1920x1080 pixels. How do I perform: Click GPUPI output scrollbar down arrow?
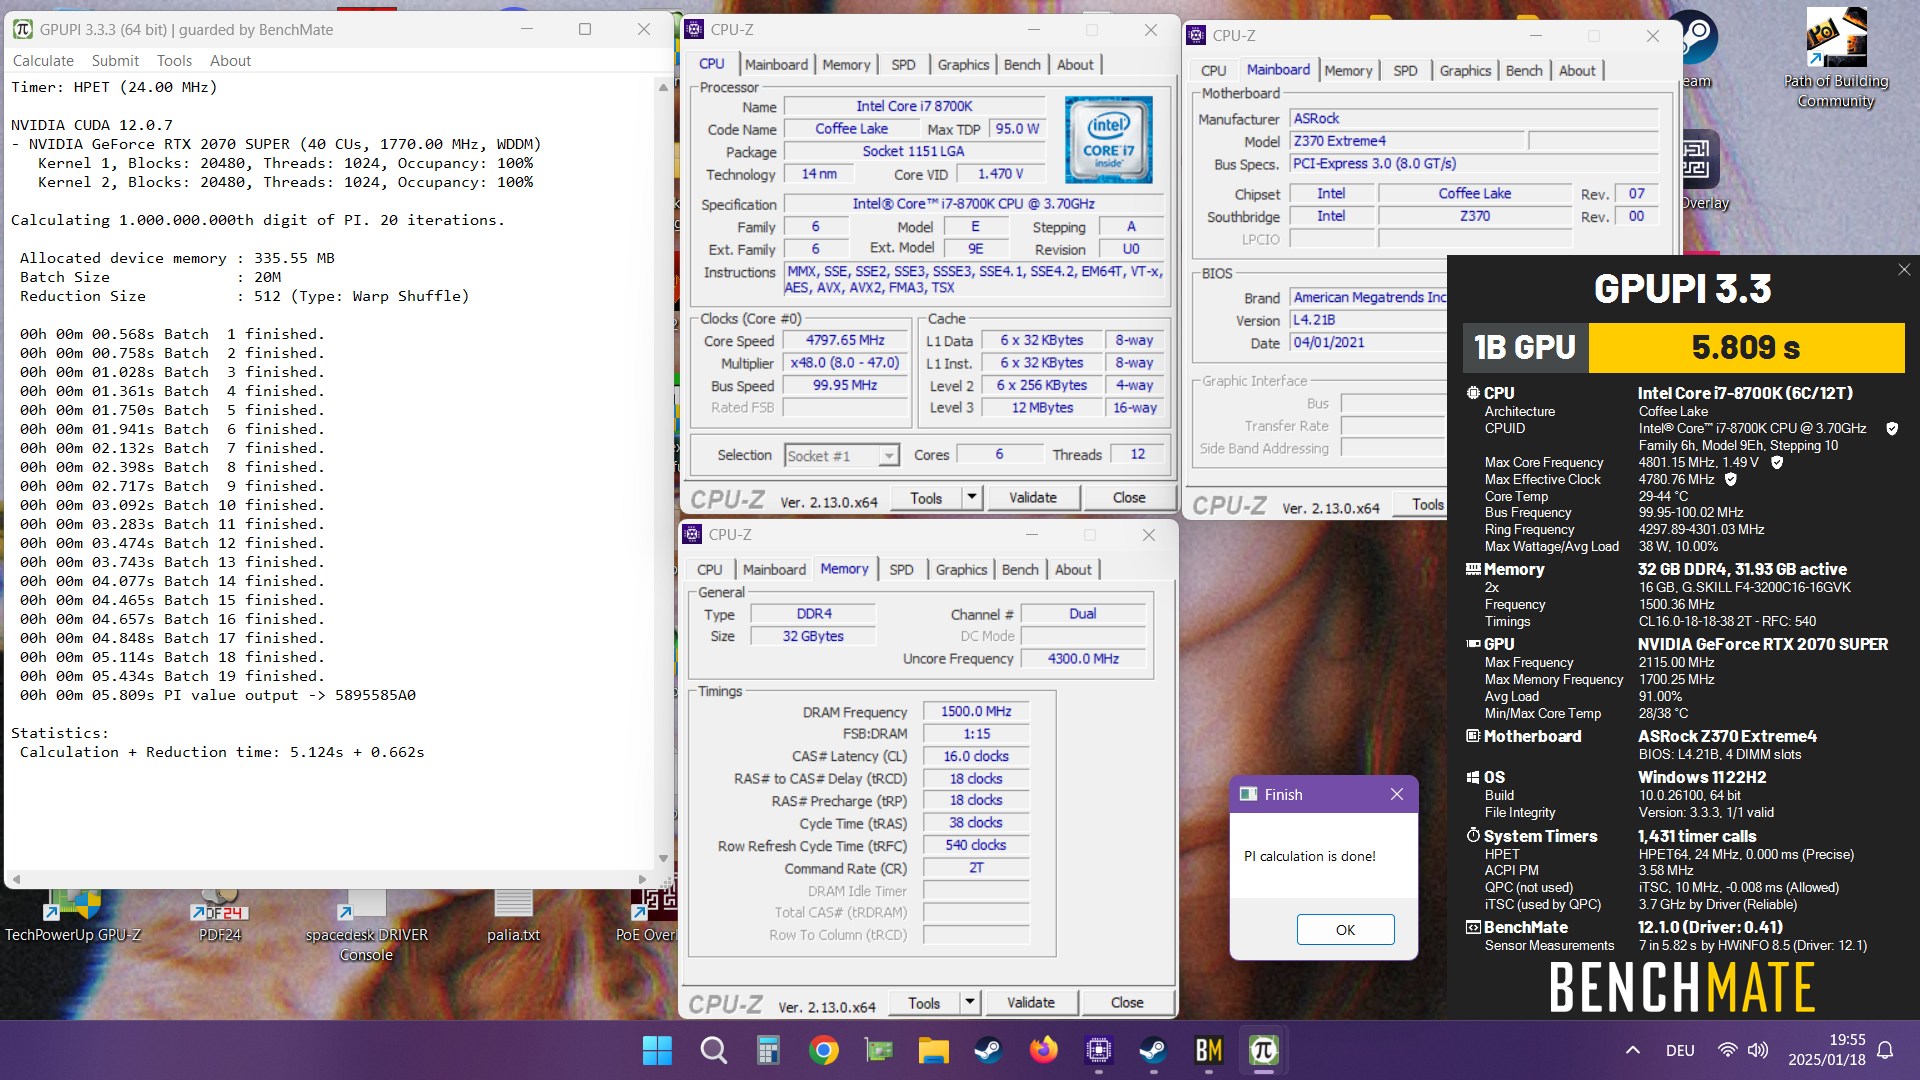pyautogui.click(x=663, y=859)
